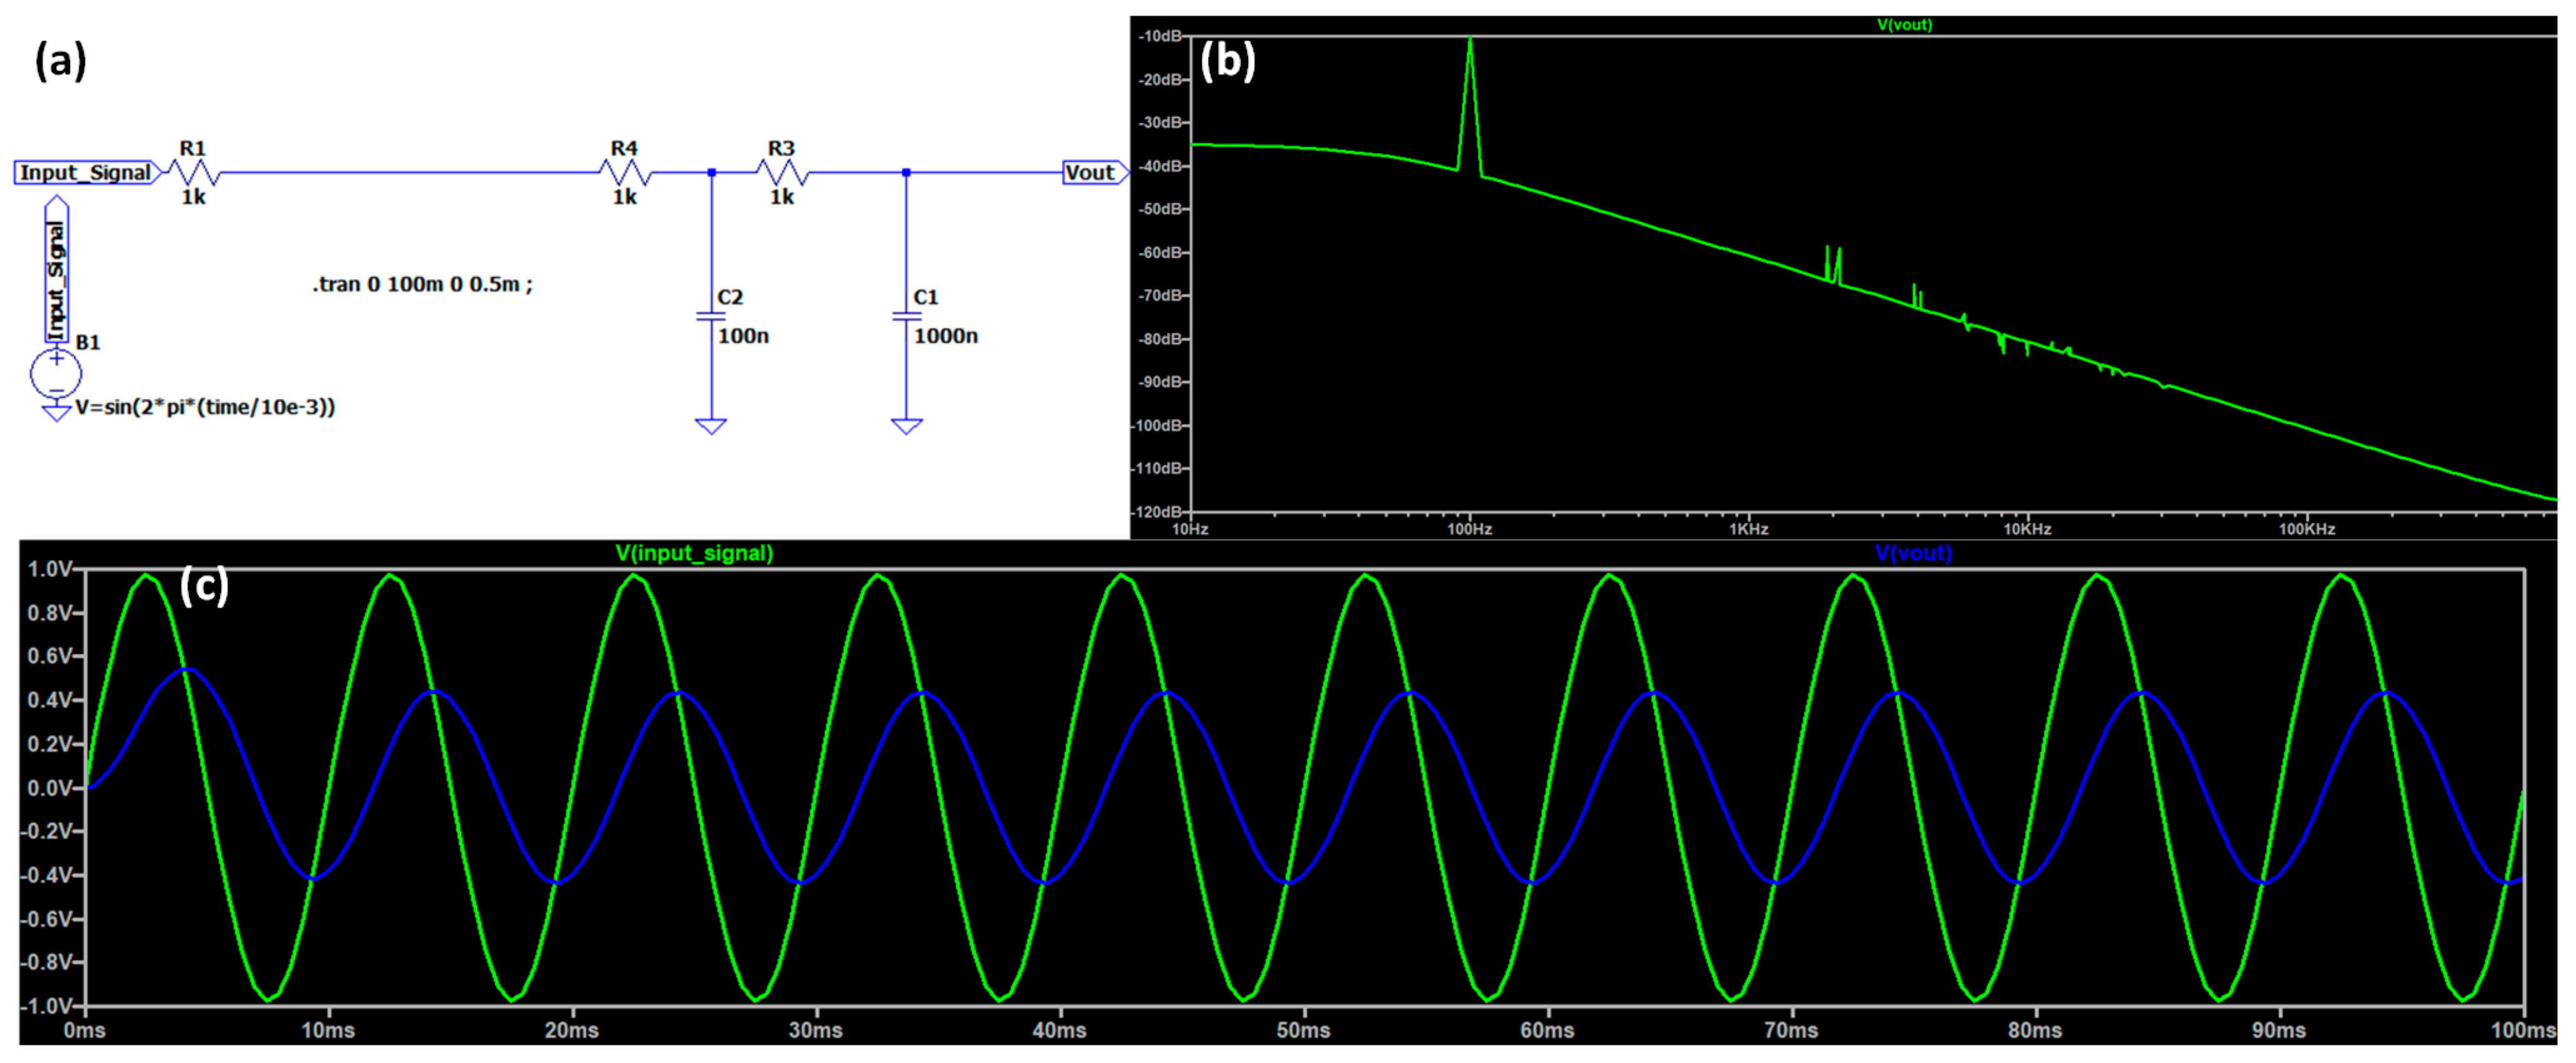The height and width of the screenshot is (1063, 2576).
Task: Click the V=sin(2*pi*(time/10e-3)) source expression
Action: 205,407
